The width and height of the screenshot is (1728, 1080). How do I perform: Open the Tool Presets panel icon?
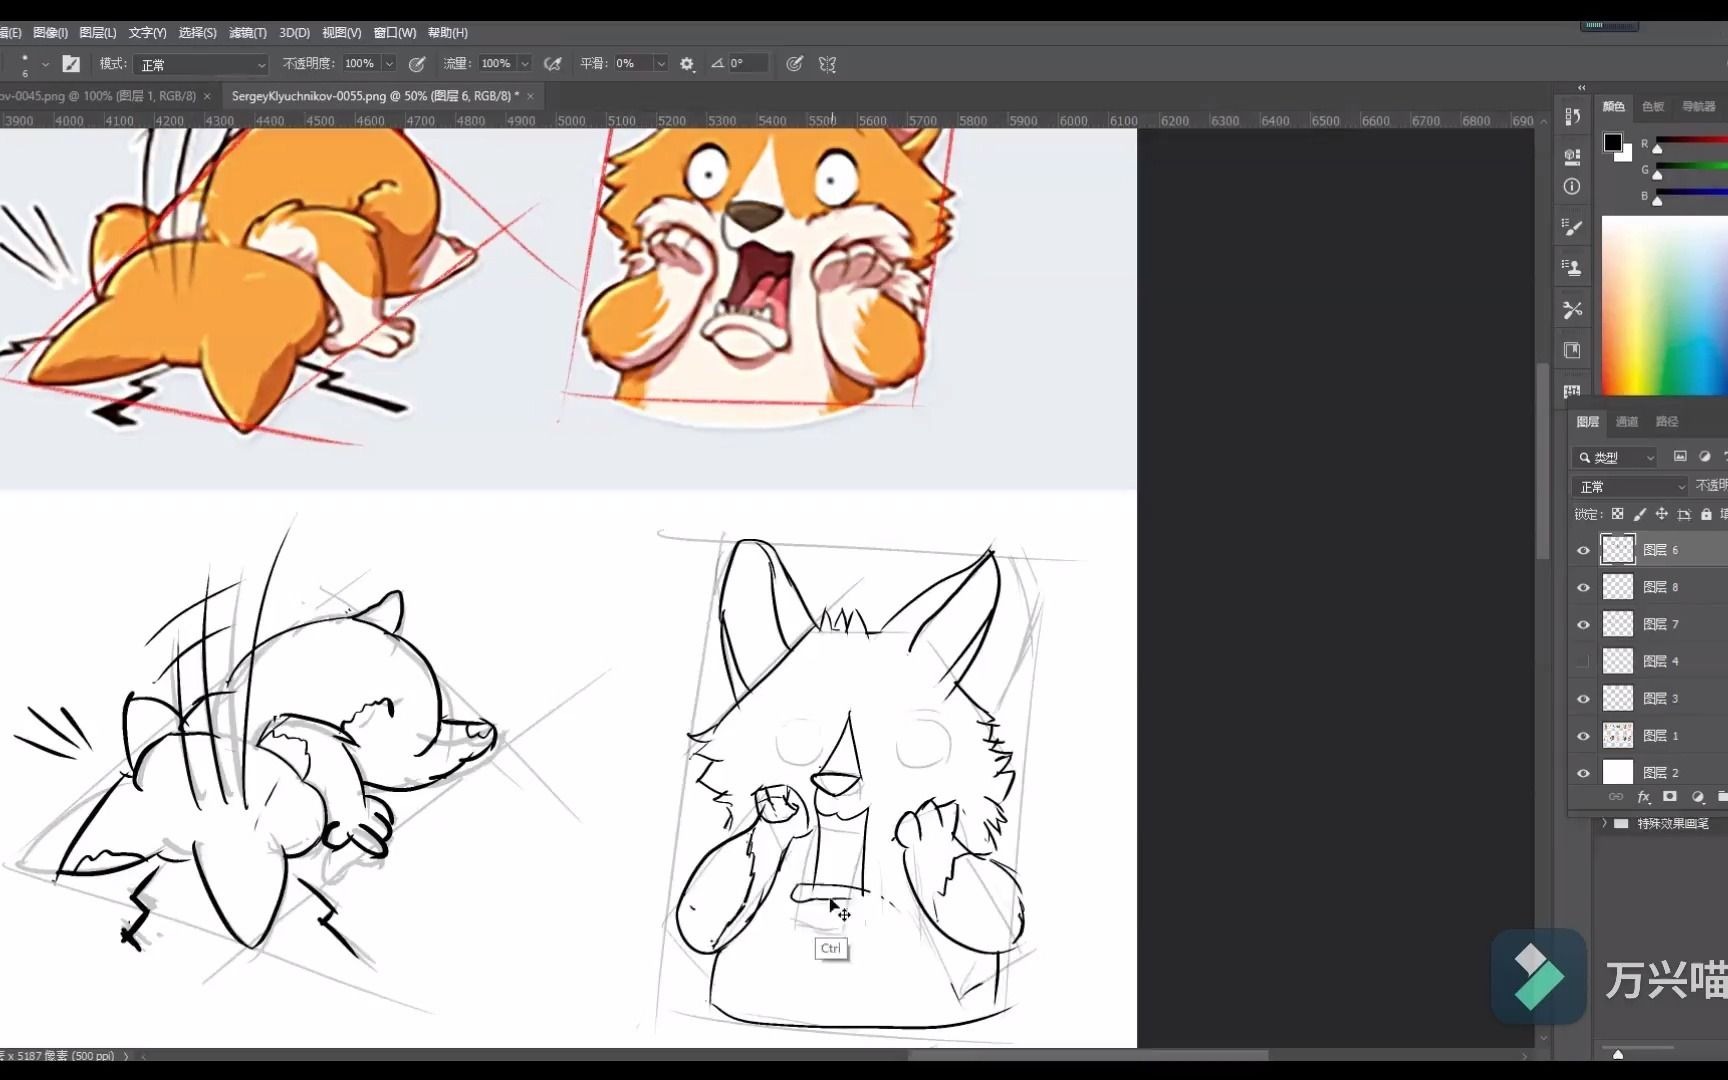coord(1572,309)
